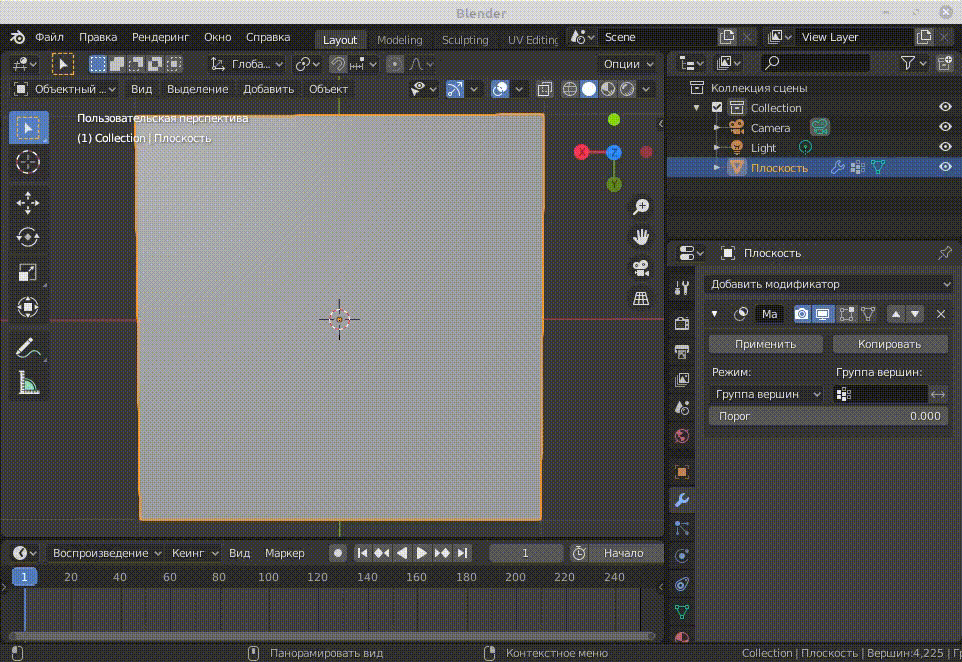Hide the Camera object in outliner
Viewport: 962px width, 662px height.
(944, 128)
